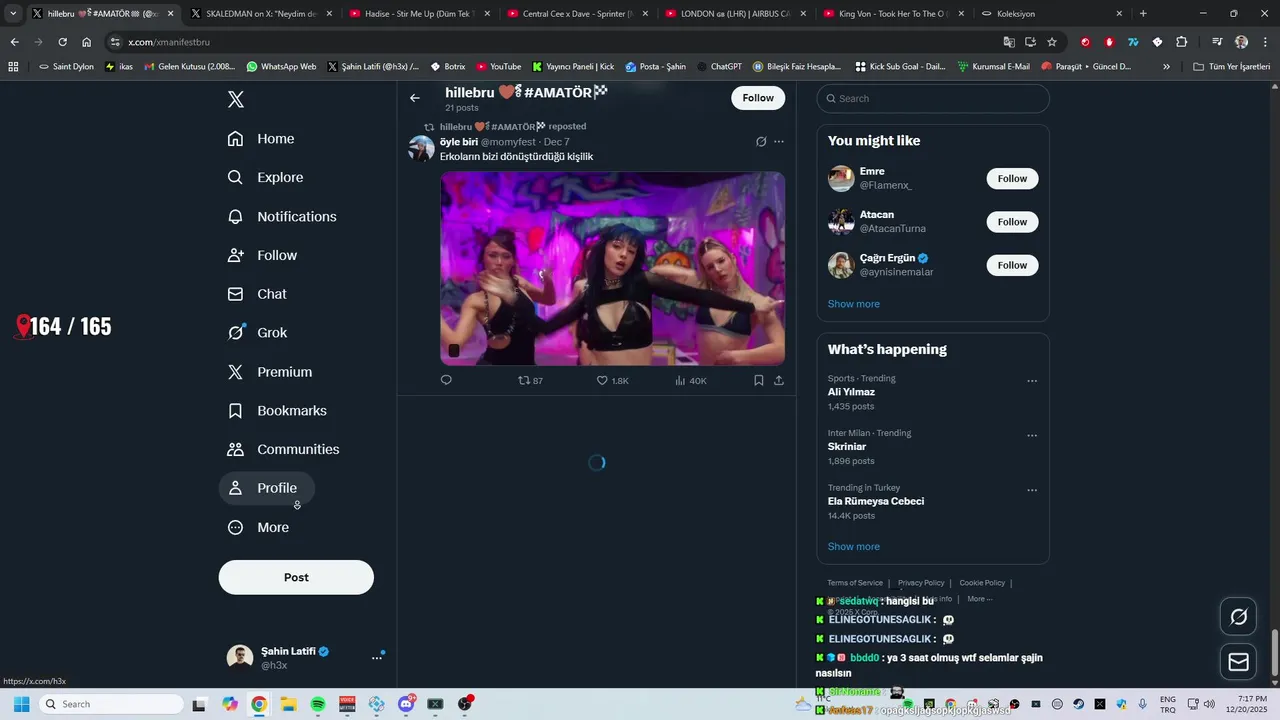This screenshot has height=720, width=1280.
Task: Follow Atacan @AtacanTurna
Action: click(1012, 222)
